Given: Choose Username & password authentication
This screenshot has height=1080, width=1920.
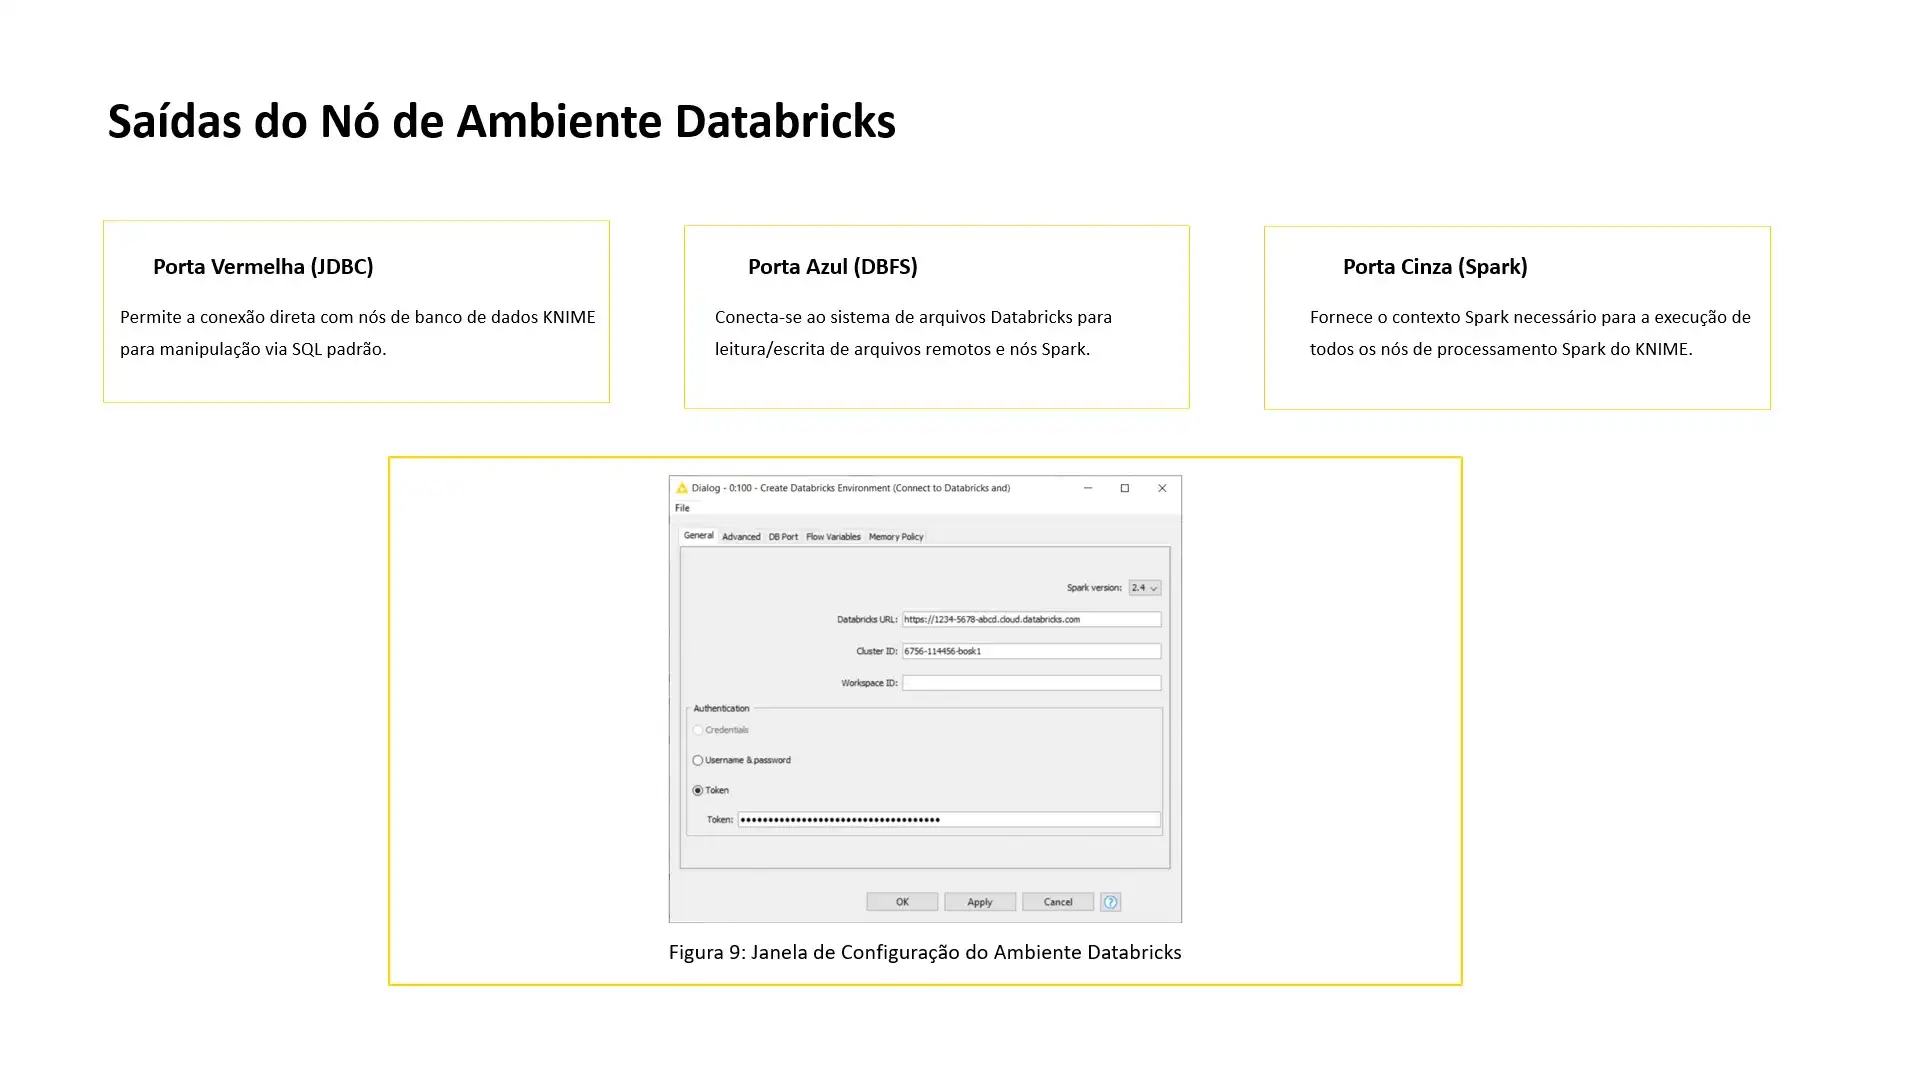Looking at the screenshot, I should (x=698, y=760).
